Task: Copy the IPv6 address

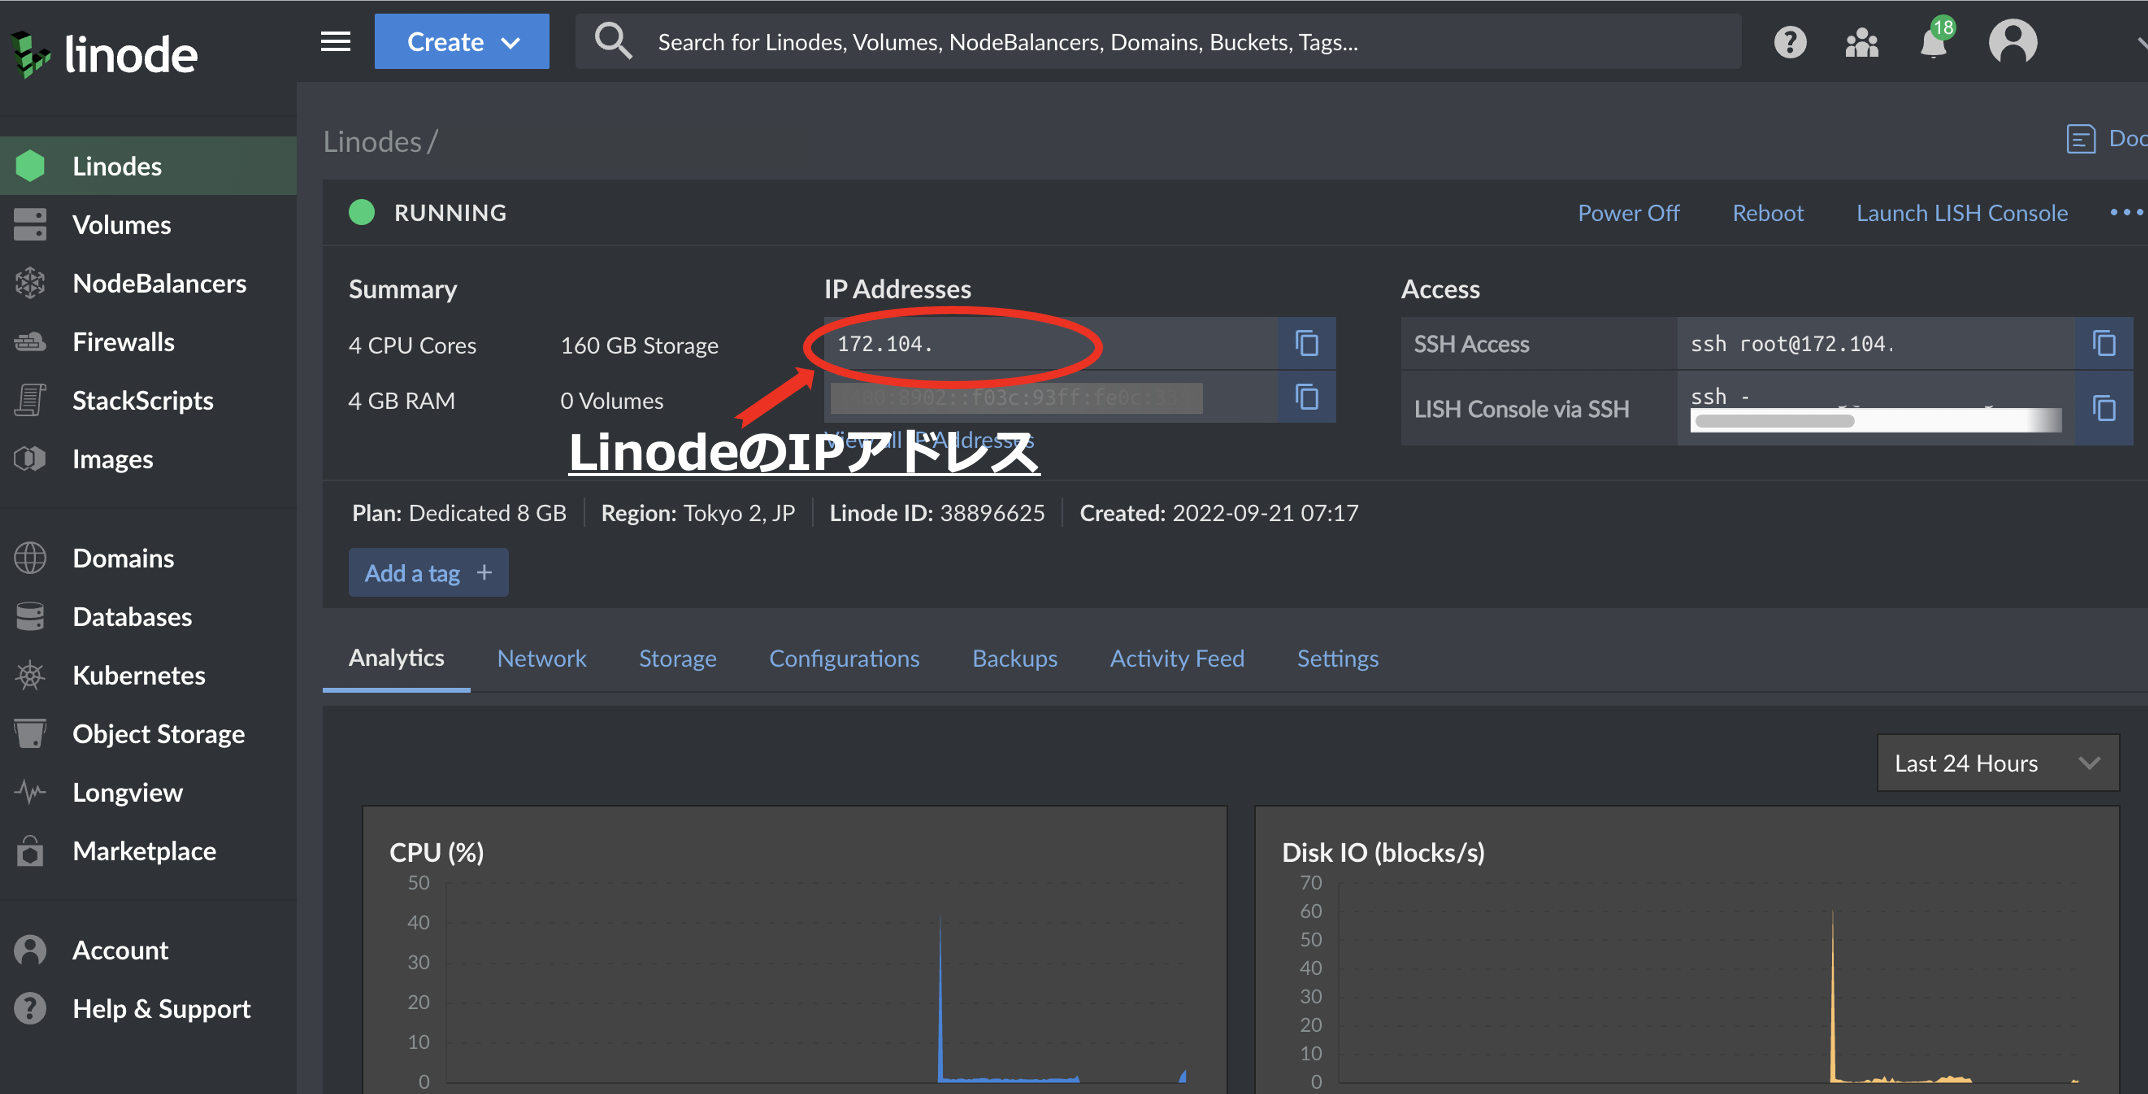Action: pyautogui.click(x=1306, y=397)
